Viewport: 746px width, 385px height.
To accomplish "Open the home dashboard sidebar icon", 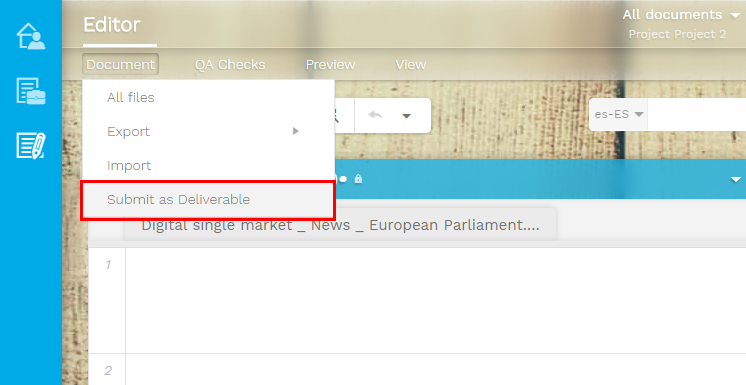I will 31,36.
